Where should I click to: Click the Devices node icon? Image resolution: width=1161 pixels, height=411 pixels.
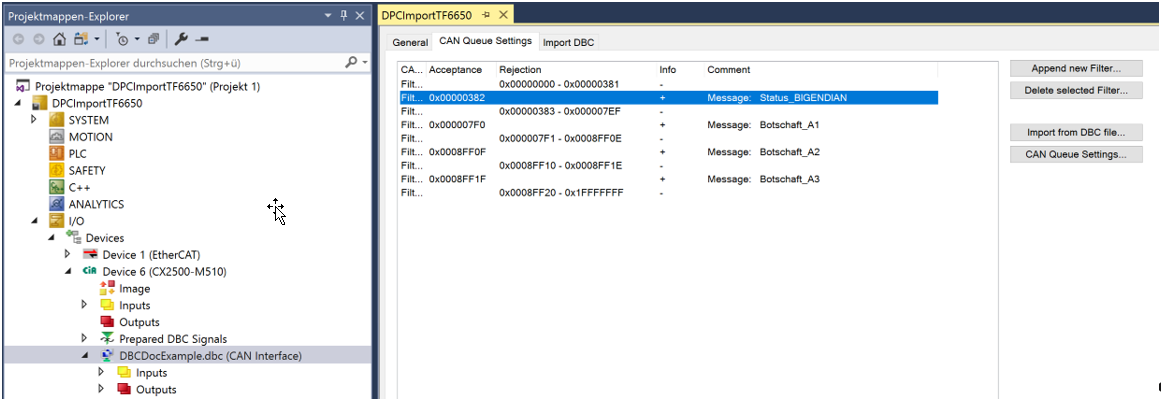point(73,238)
